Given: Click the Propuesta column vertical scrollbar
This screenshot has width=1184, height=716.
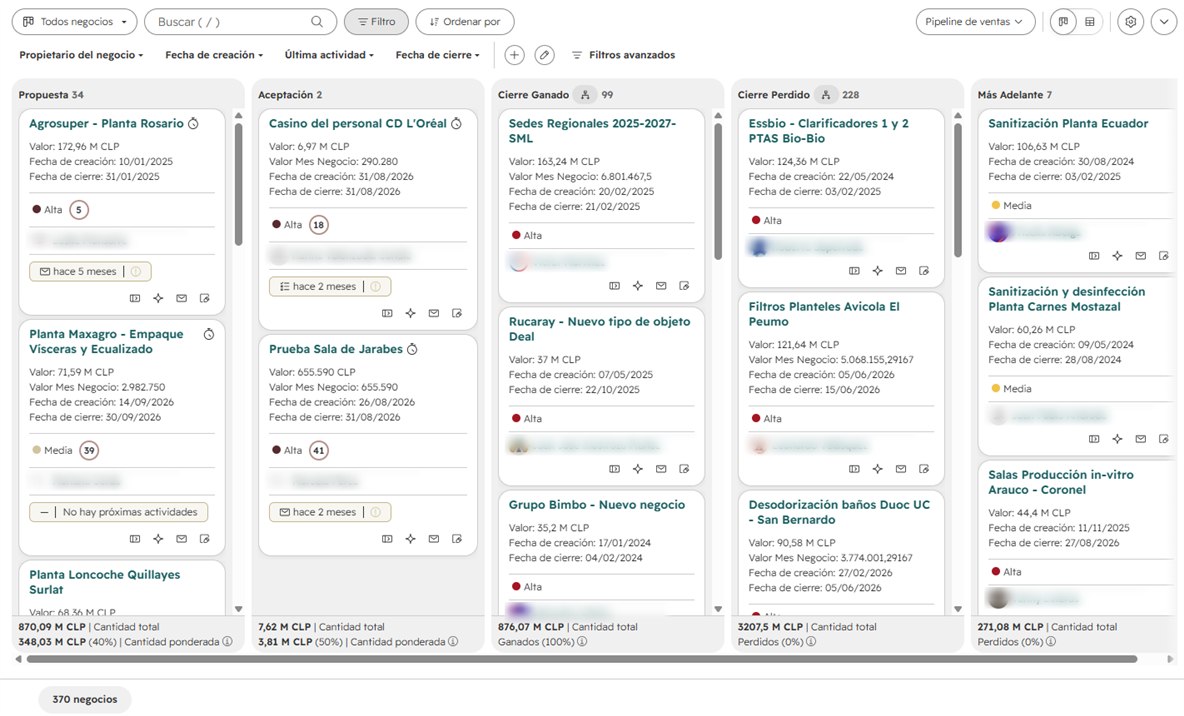Looking at the screenshot, I should point(239,185).
